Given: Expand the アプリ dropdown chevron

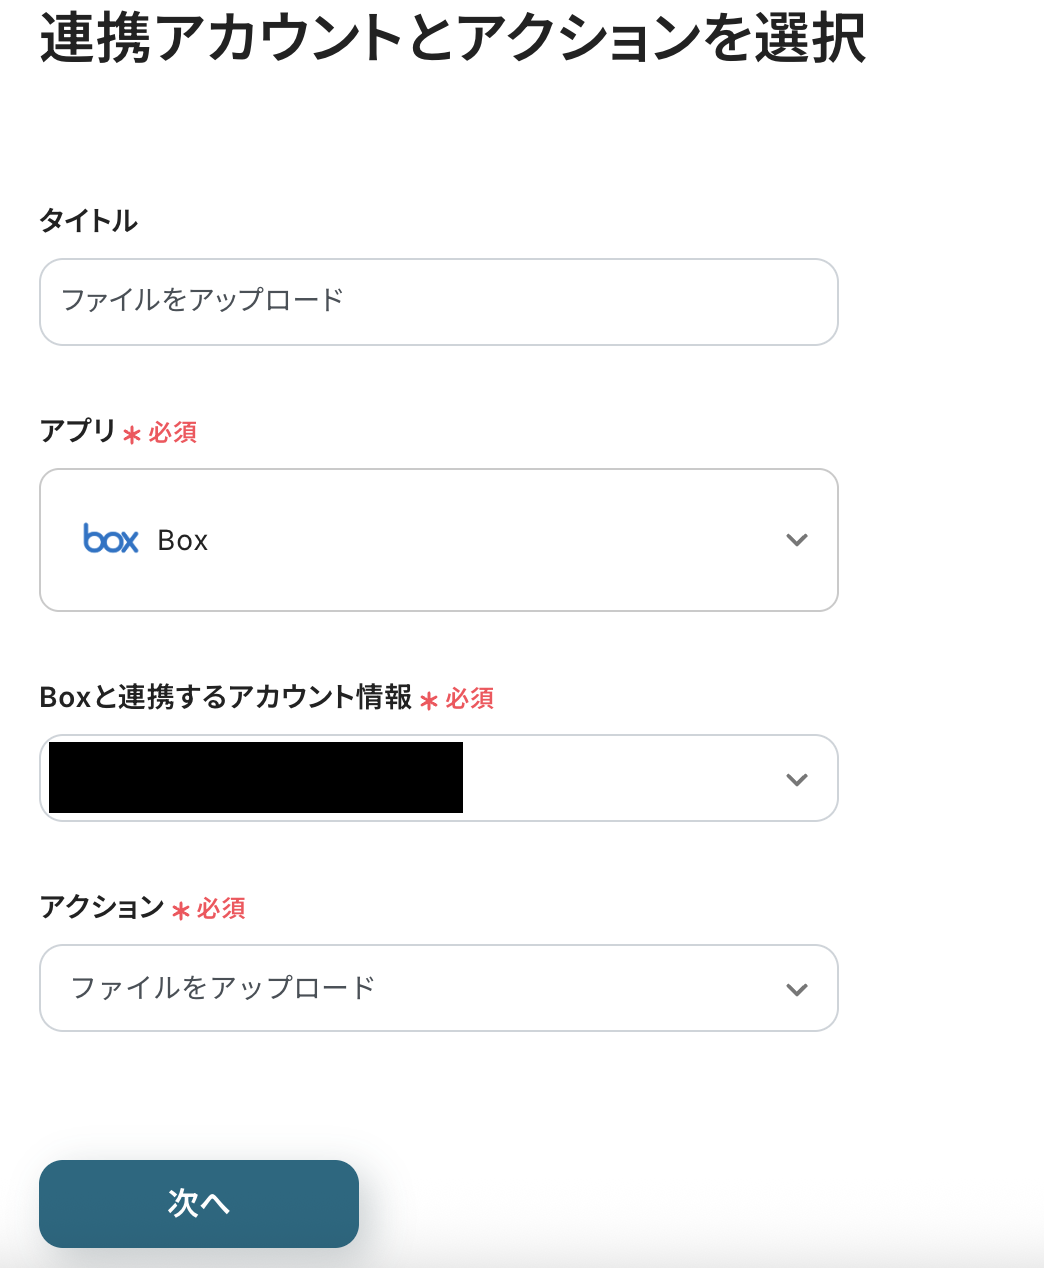Looking at the screenshot, I should [796, 540].
